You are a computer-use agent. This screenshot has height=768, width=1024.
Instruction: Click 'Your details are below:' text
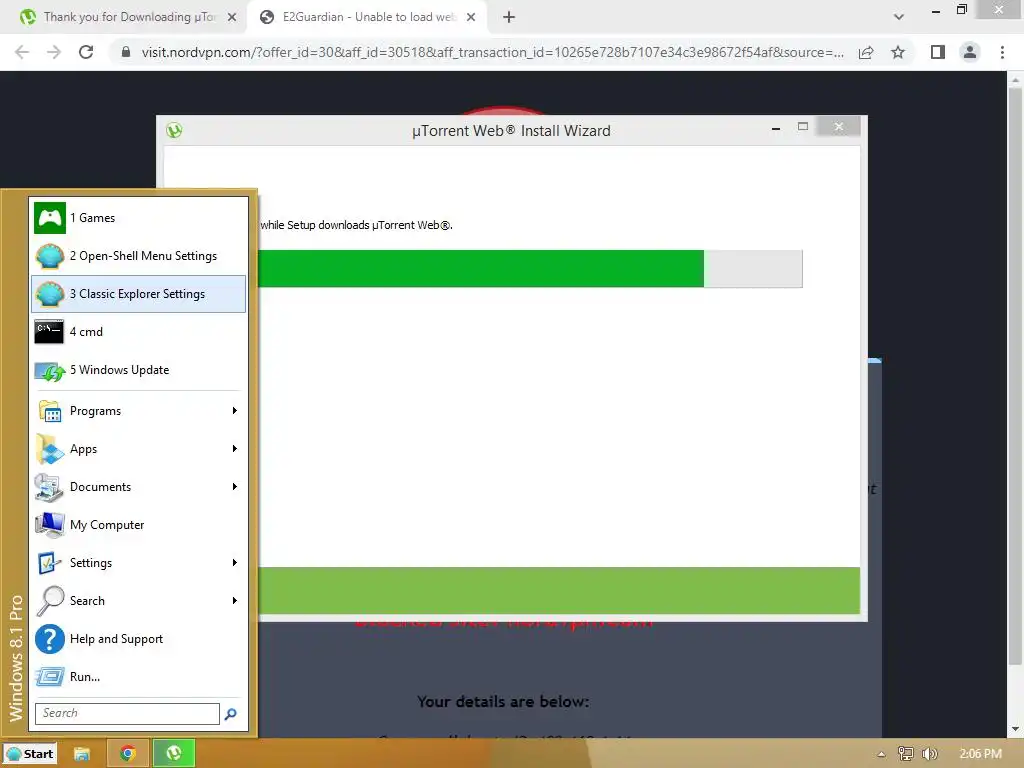coord(503,702)
